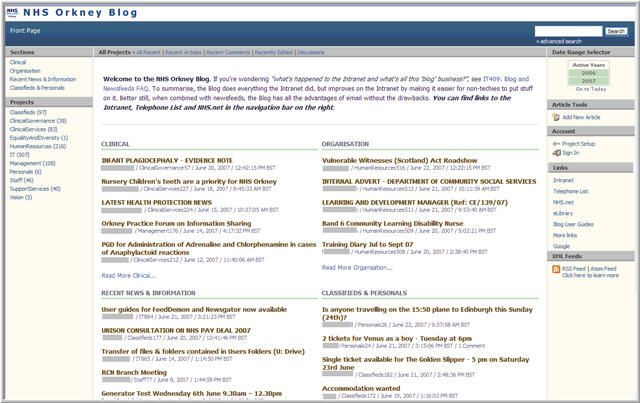Jump to today via Go to Today

(x=589, y=89)
